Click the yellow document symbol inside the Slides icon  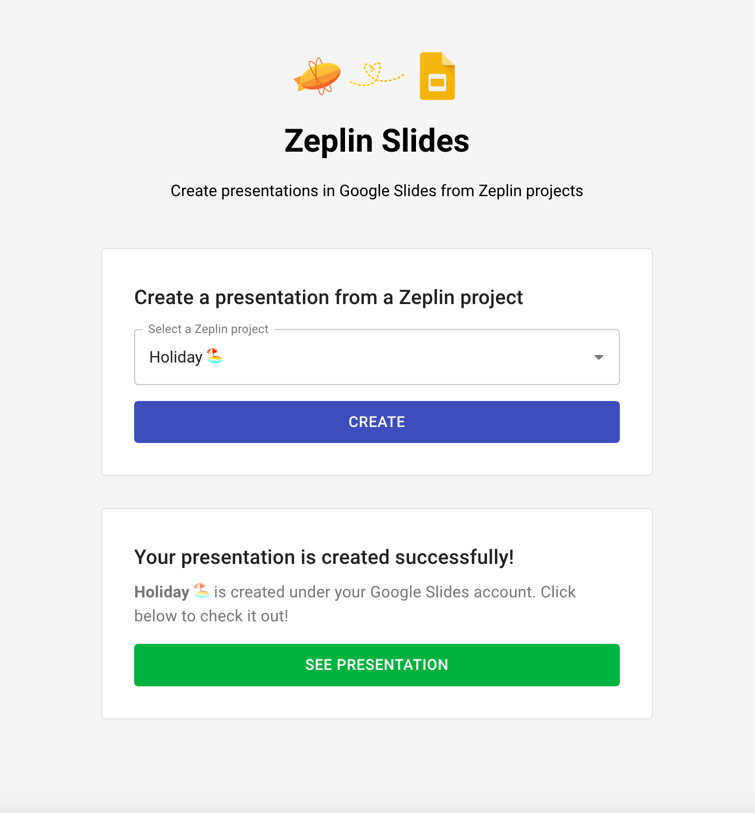[438, 74]
